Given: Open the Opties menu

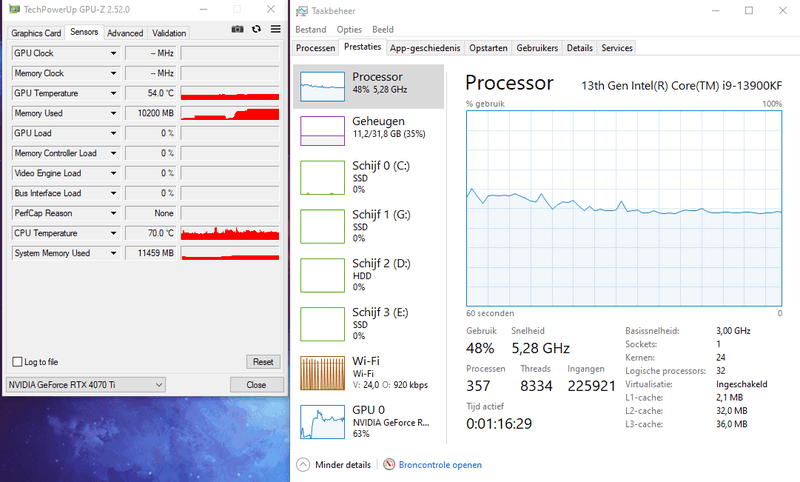Looking at the screenshot, I should click(x=349, y=30).
